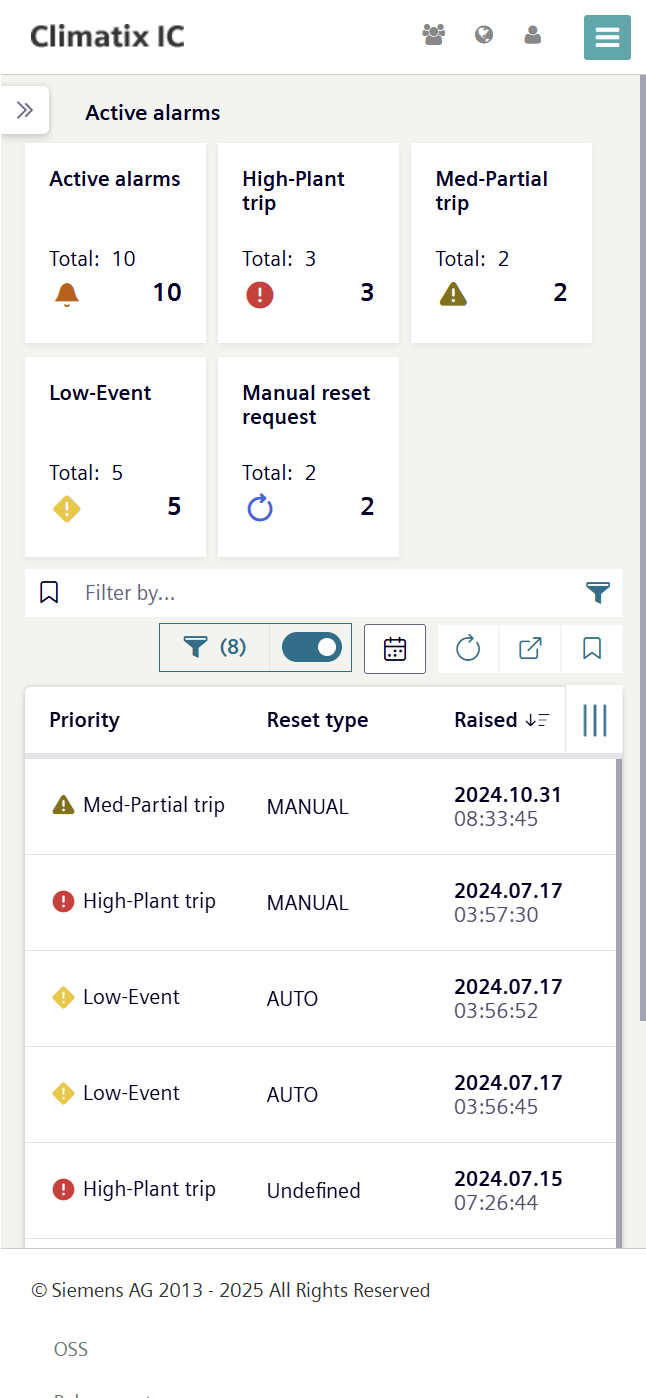Open the Manual reset request card

pyautogui.click(x=308, y=457)
